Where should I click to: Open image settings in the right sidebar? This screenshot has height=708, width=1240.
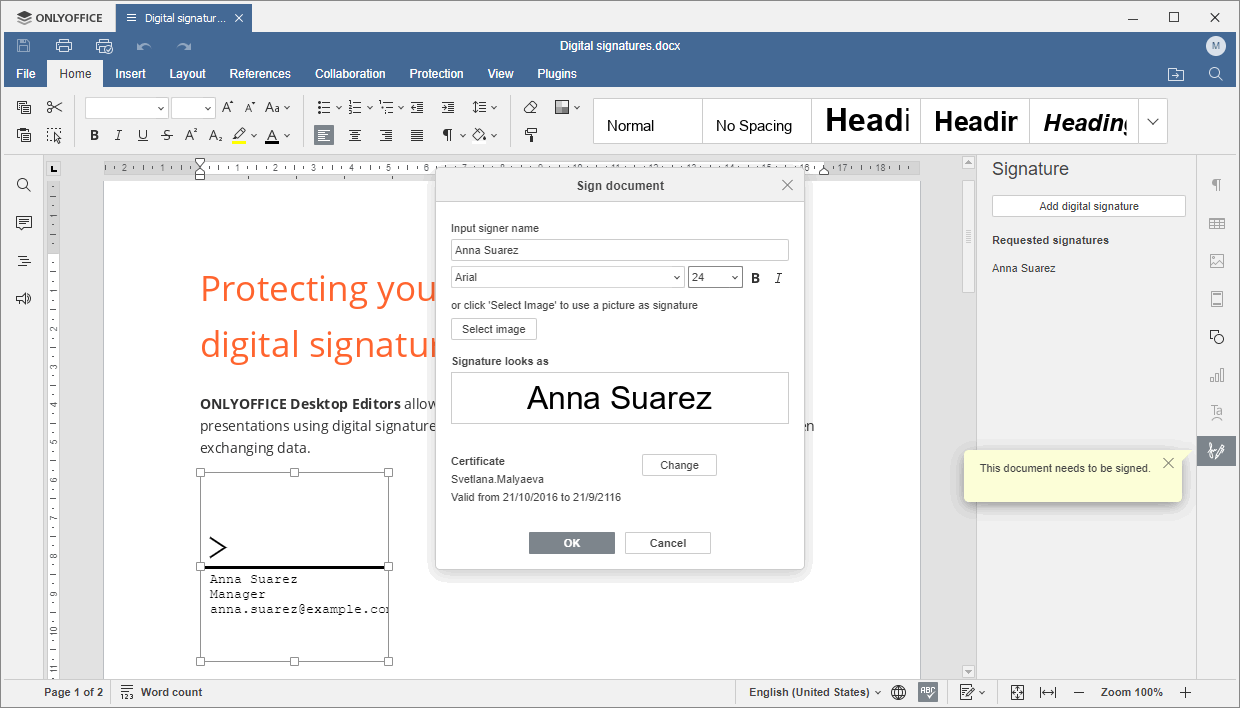(1216, 261)
